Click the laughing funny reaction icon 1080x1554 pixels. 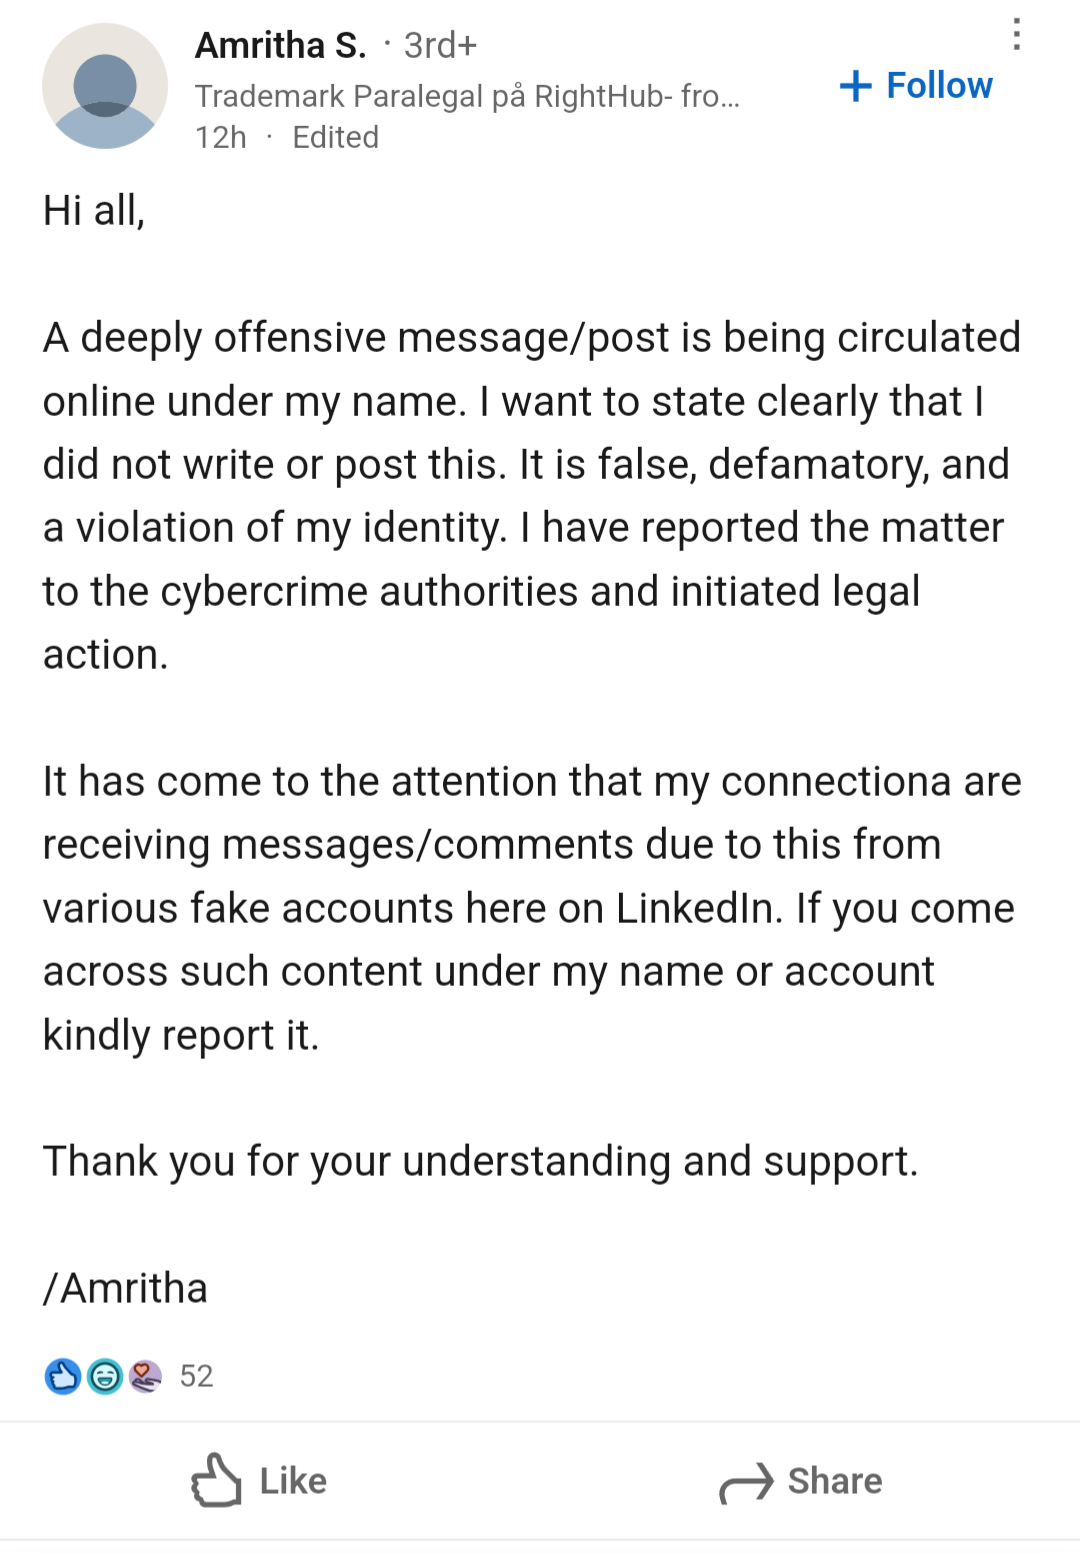(x=104, y=1377)
